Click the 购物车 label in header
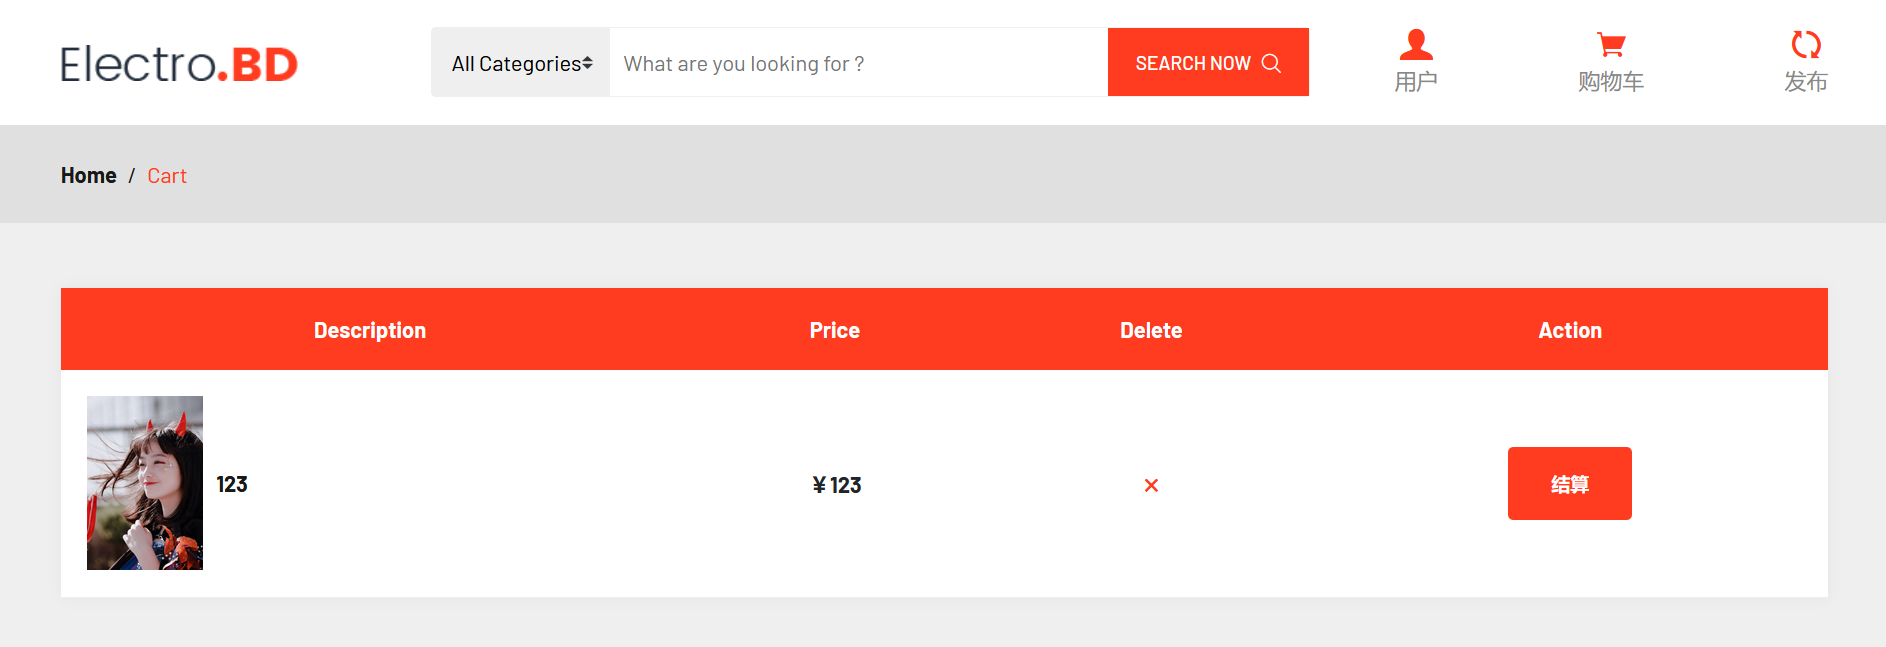The image size is (1886, 647). click(1611, 82)
